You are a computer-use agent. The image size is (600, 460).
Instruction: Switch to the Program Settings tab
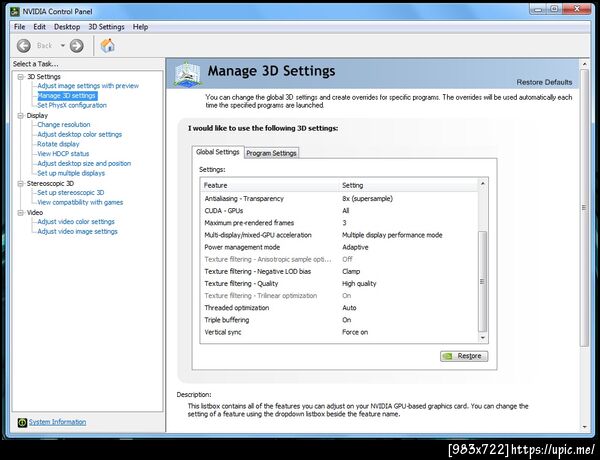271,153
